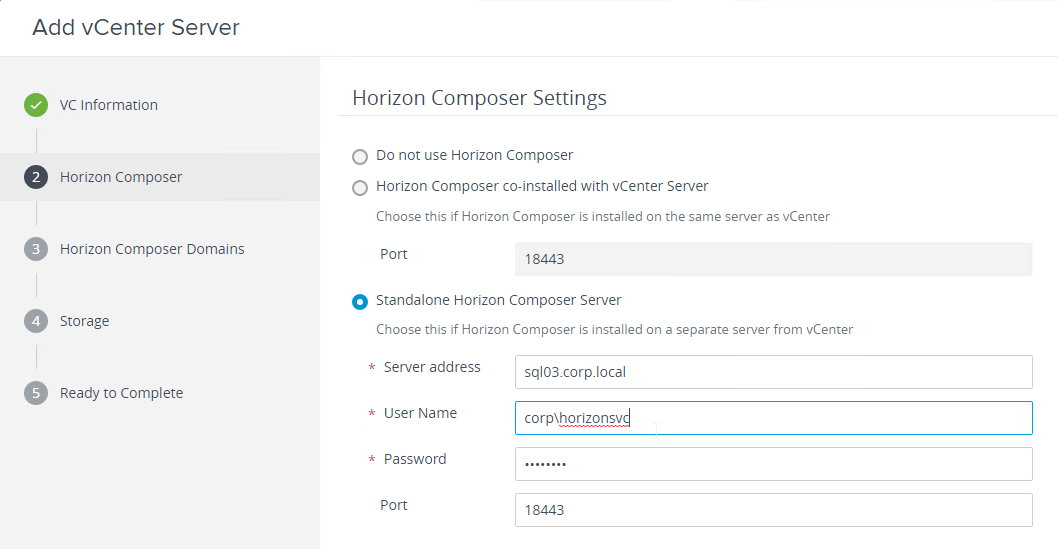The image size is (1058, 549).
Task: Open the Storage step label
Action: (84, 321)
